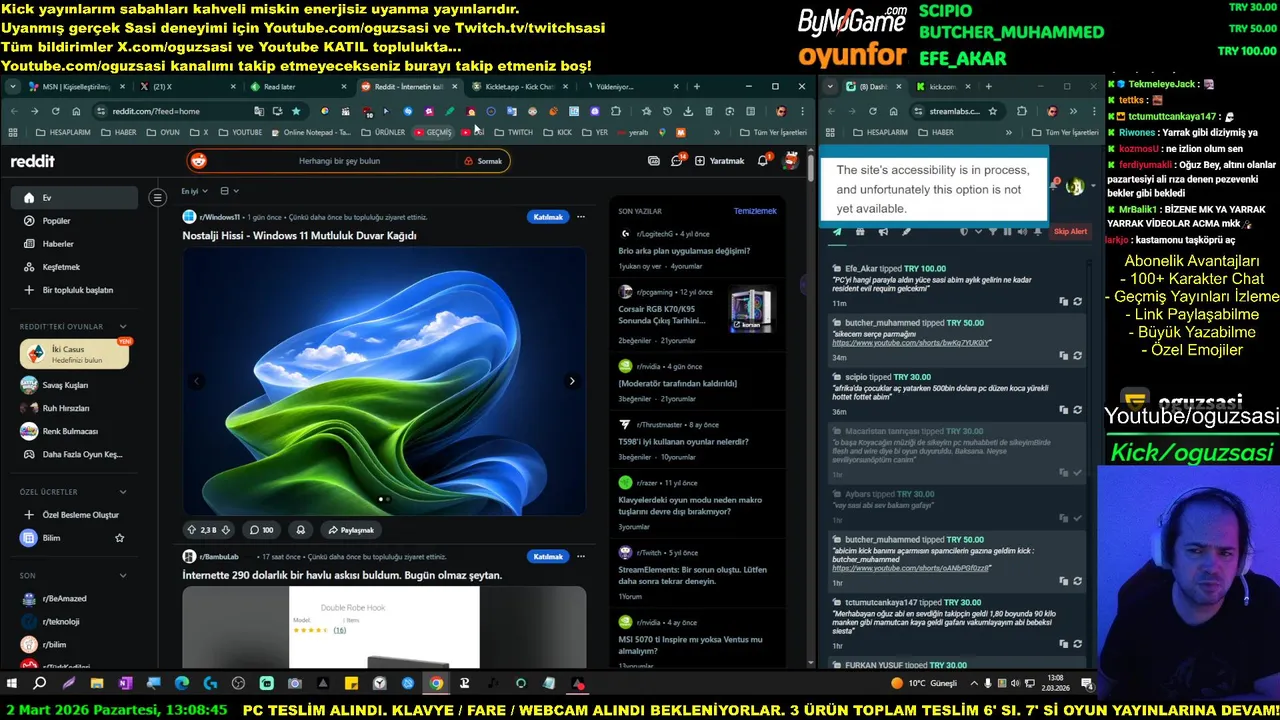This screenshot has height=720, width=1280.
Task: Join r/Windows11 with Katılmak button
Action: coord(548,217)
